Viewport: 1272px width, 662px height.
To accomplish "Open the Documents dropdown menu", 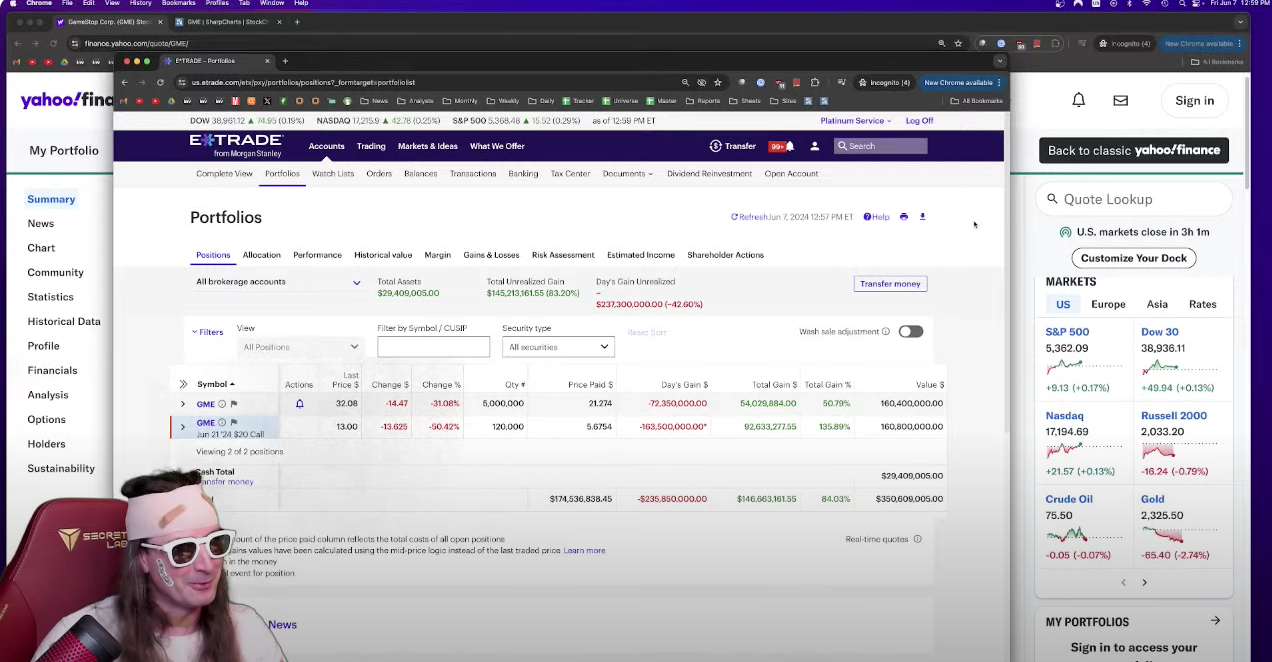I will 627,174.
